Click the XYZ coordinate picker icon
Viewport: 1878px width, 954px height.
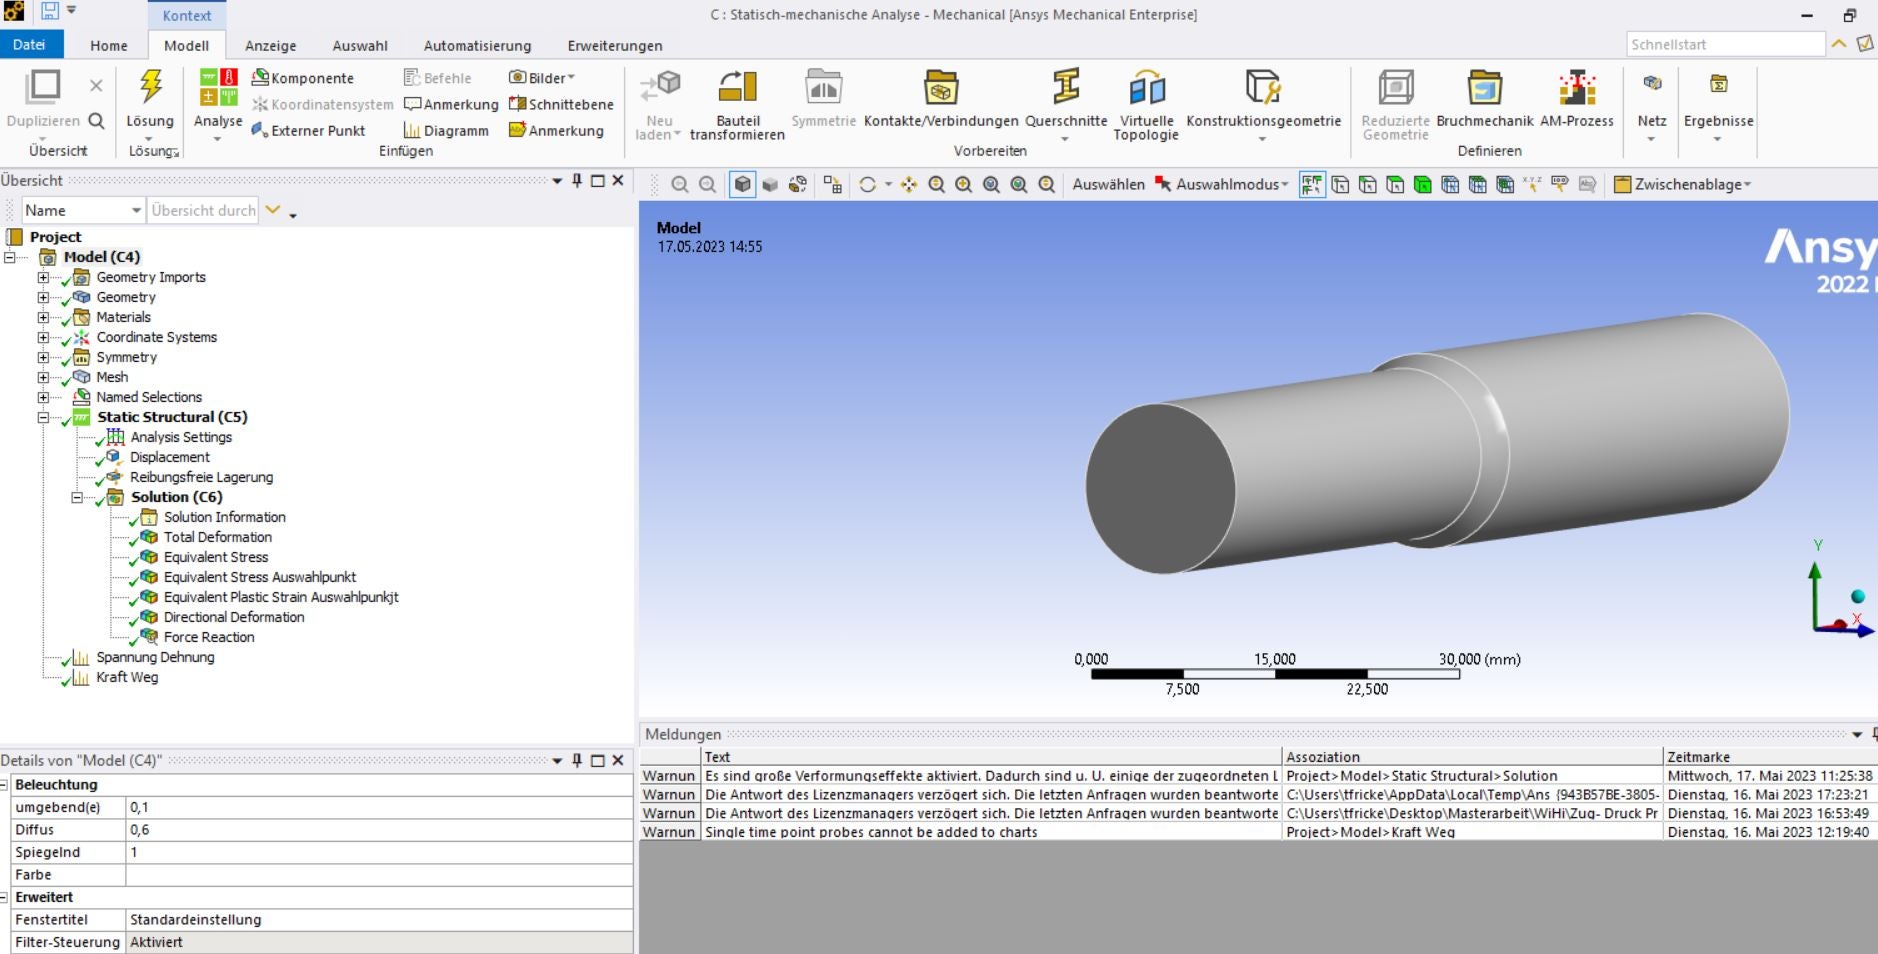coord(1532,184)
